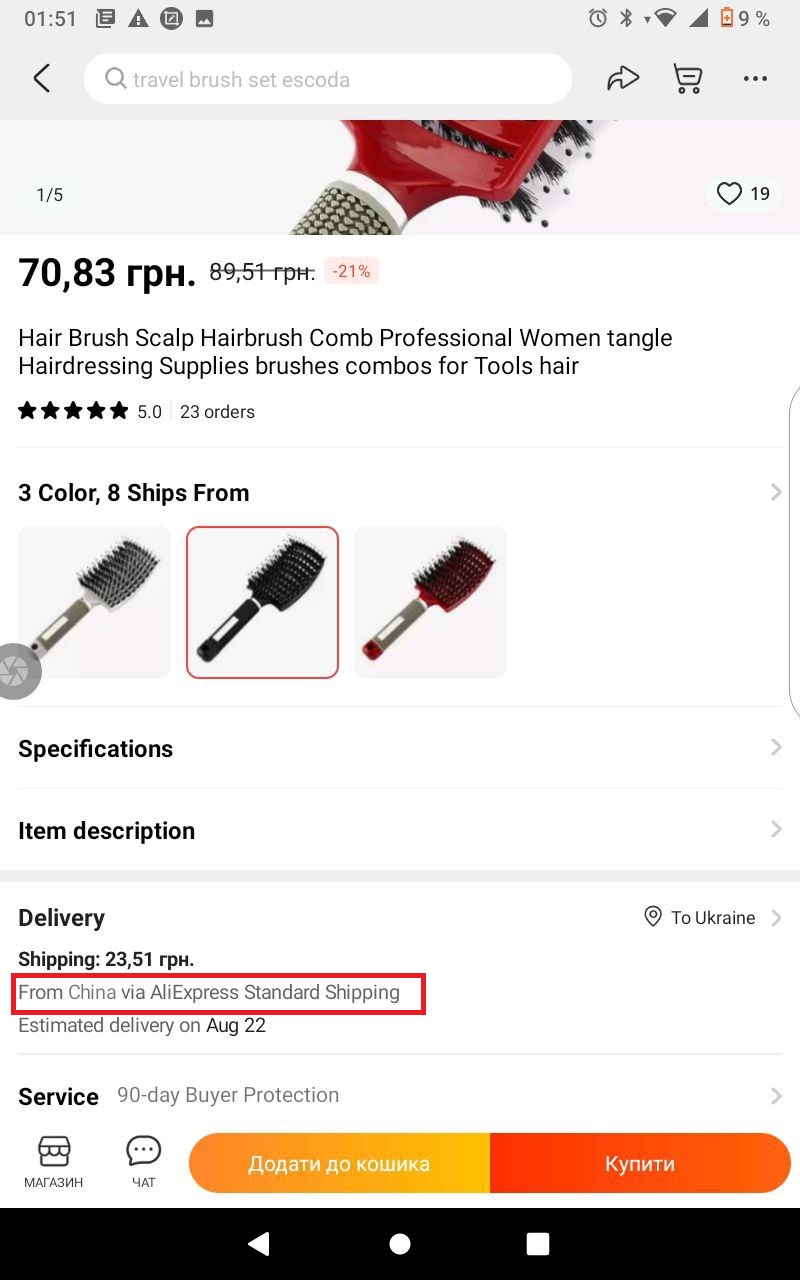Tap Додати до кошика button
The image size is (800, 1280).
tap(339, 1163)
